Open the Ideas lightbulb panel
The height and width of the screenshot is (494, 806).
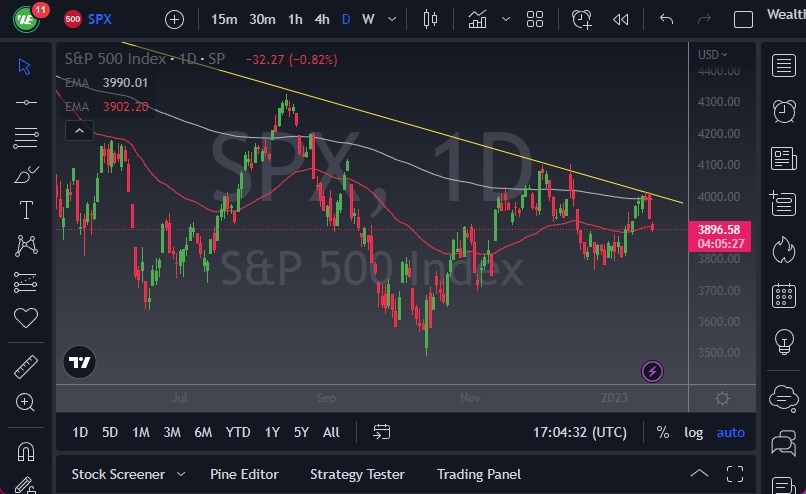(x=784, y=342)
